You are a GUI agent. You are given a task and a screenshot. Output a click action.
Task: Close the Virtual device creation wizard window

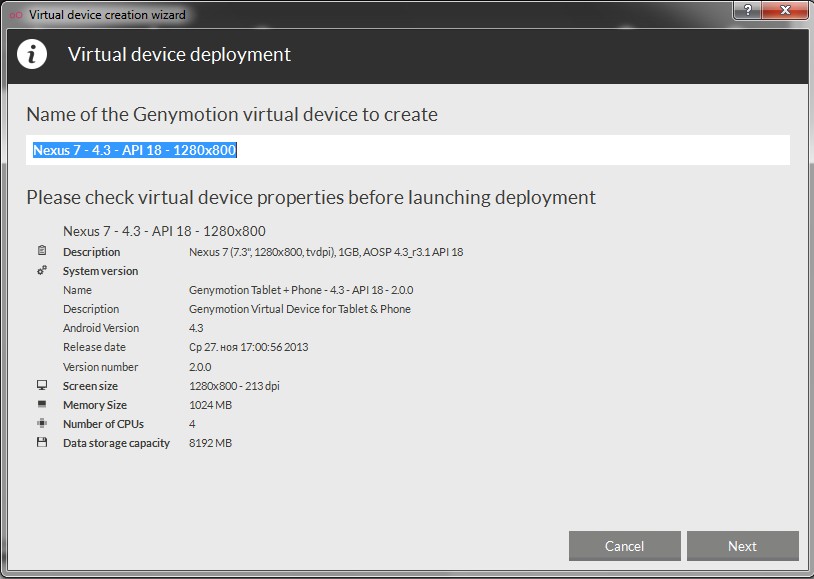[x=785, y=10]
